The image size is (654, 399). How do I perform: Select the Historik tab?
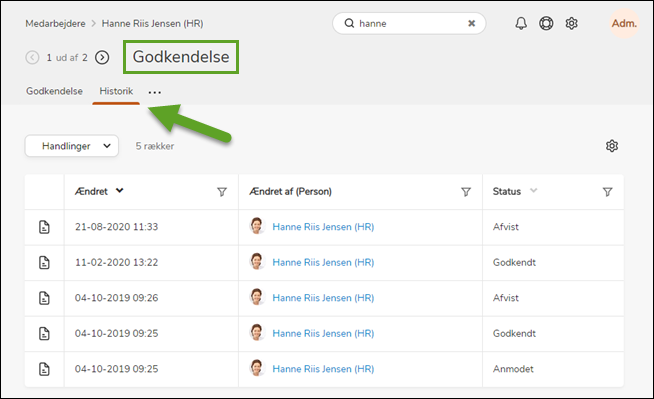pyautogui.click(x=116, y=91)
